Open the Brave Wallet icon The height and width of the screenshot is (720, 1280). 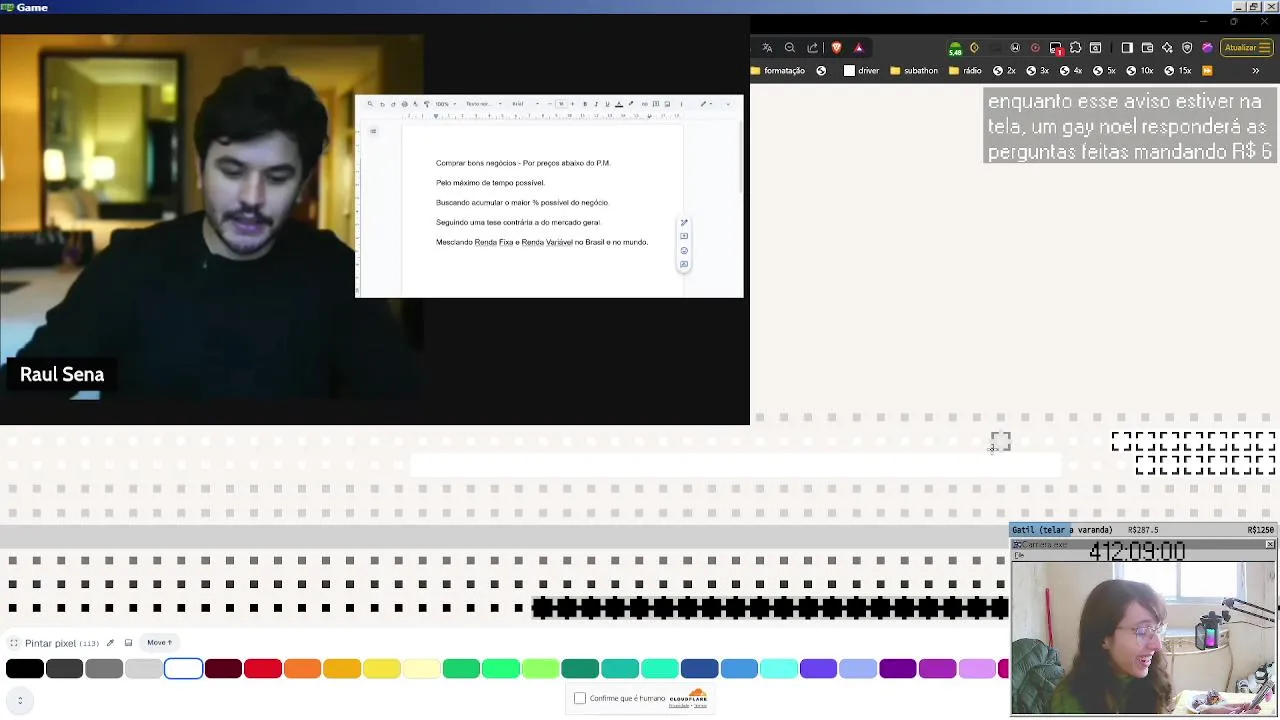tap(1147, 47)
